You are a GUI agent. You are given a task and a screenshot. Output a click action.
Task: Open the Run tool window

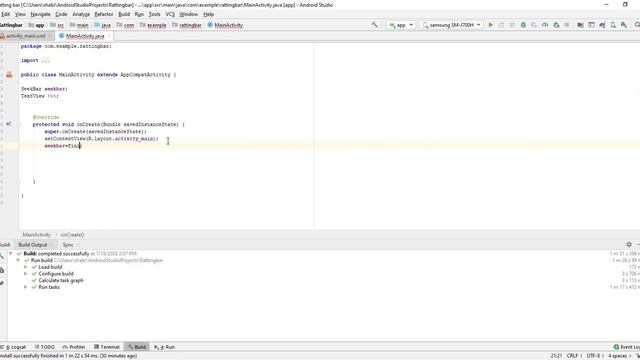tap(164, 347)
